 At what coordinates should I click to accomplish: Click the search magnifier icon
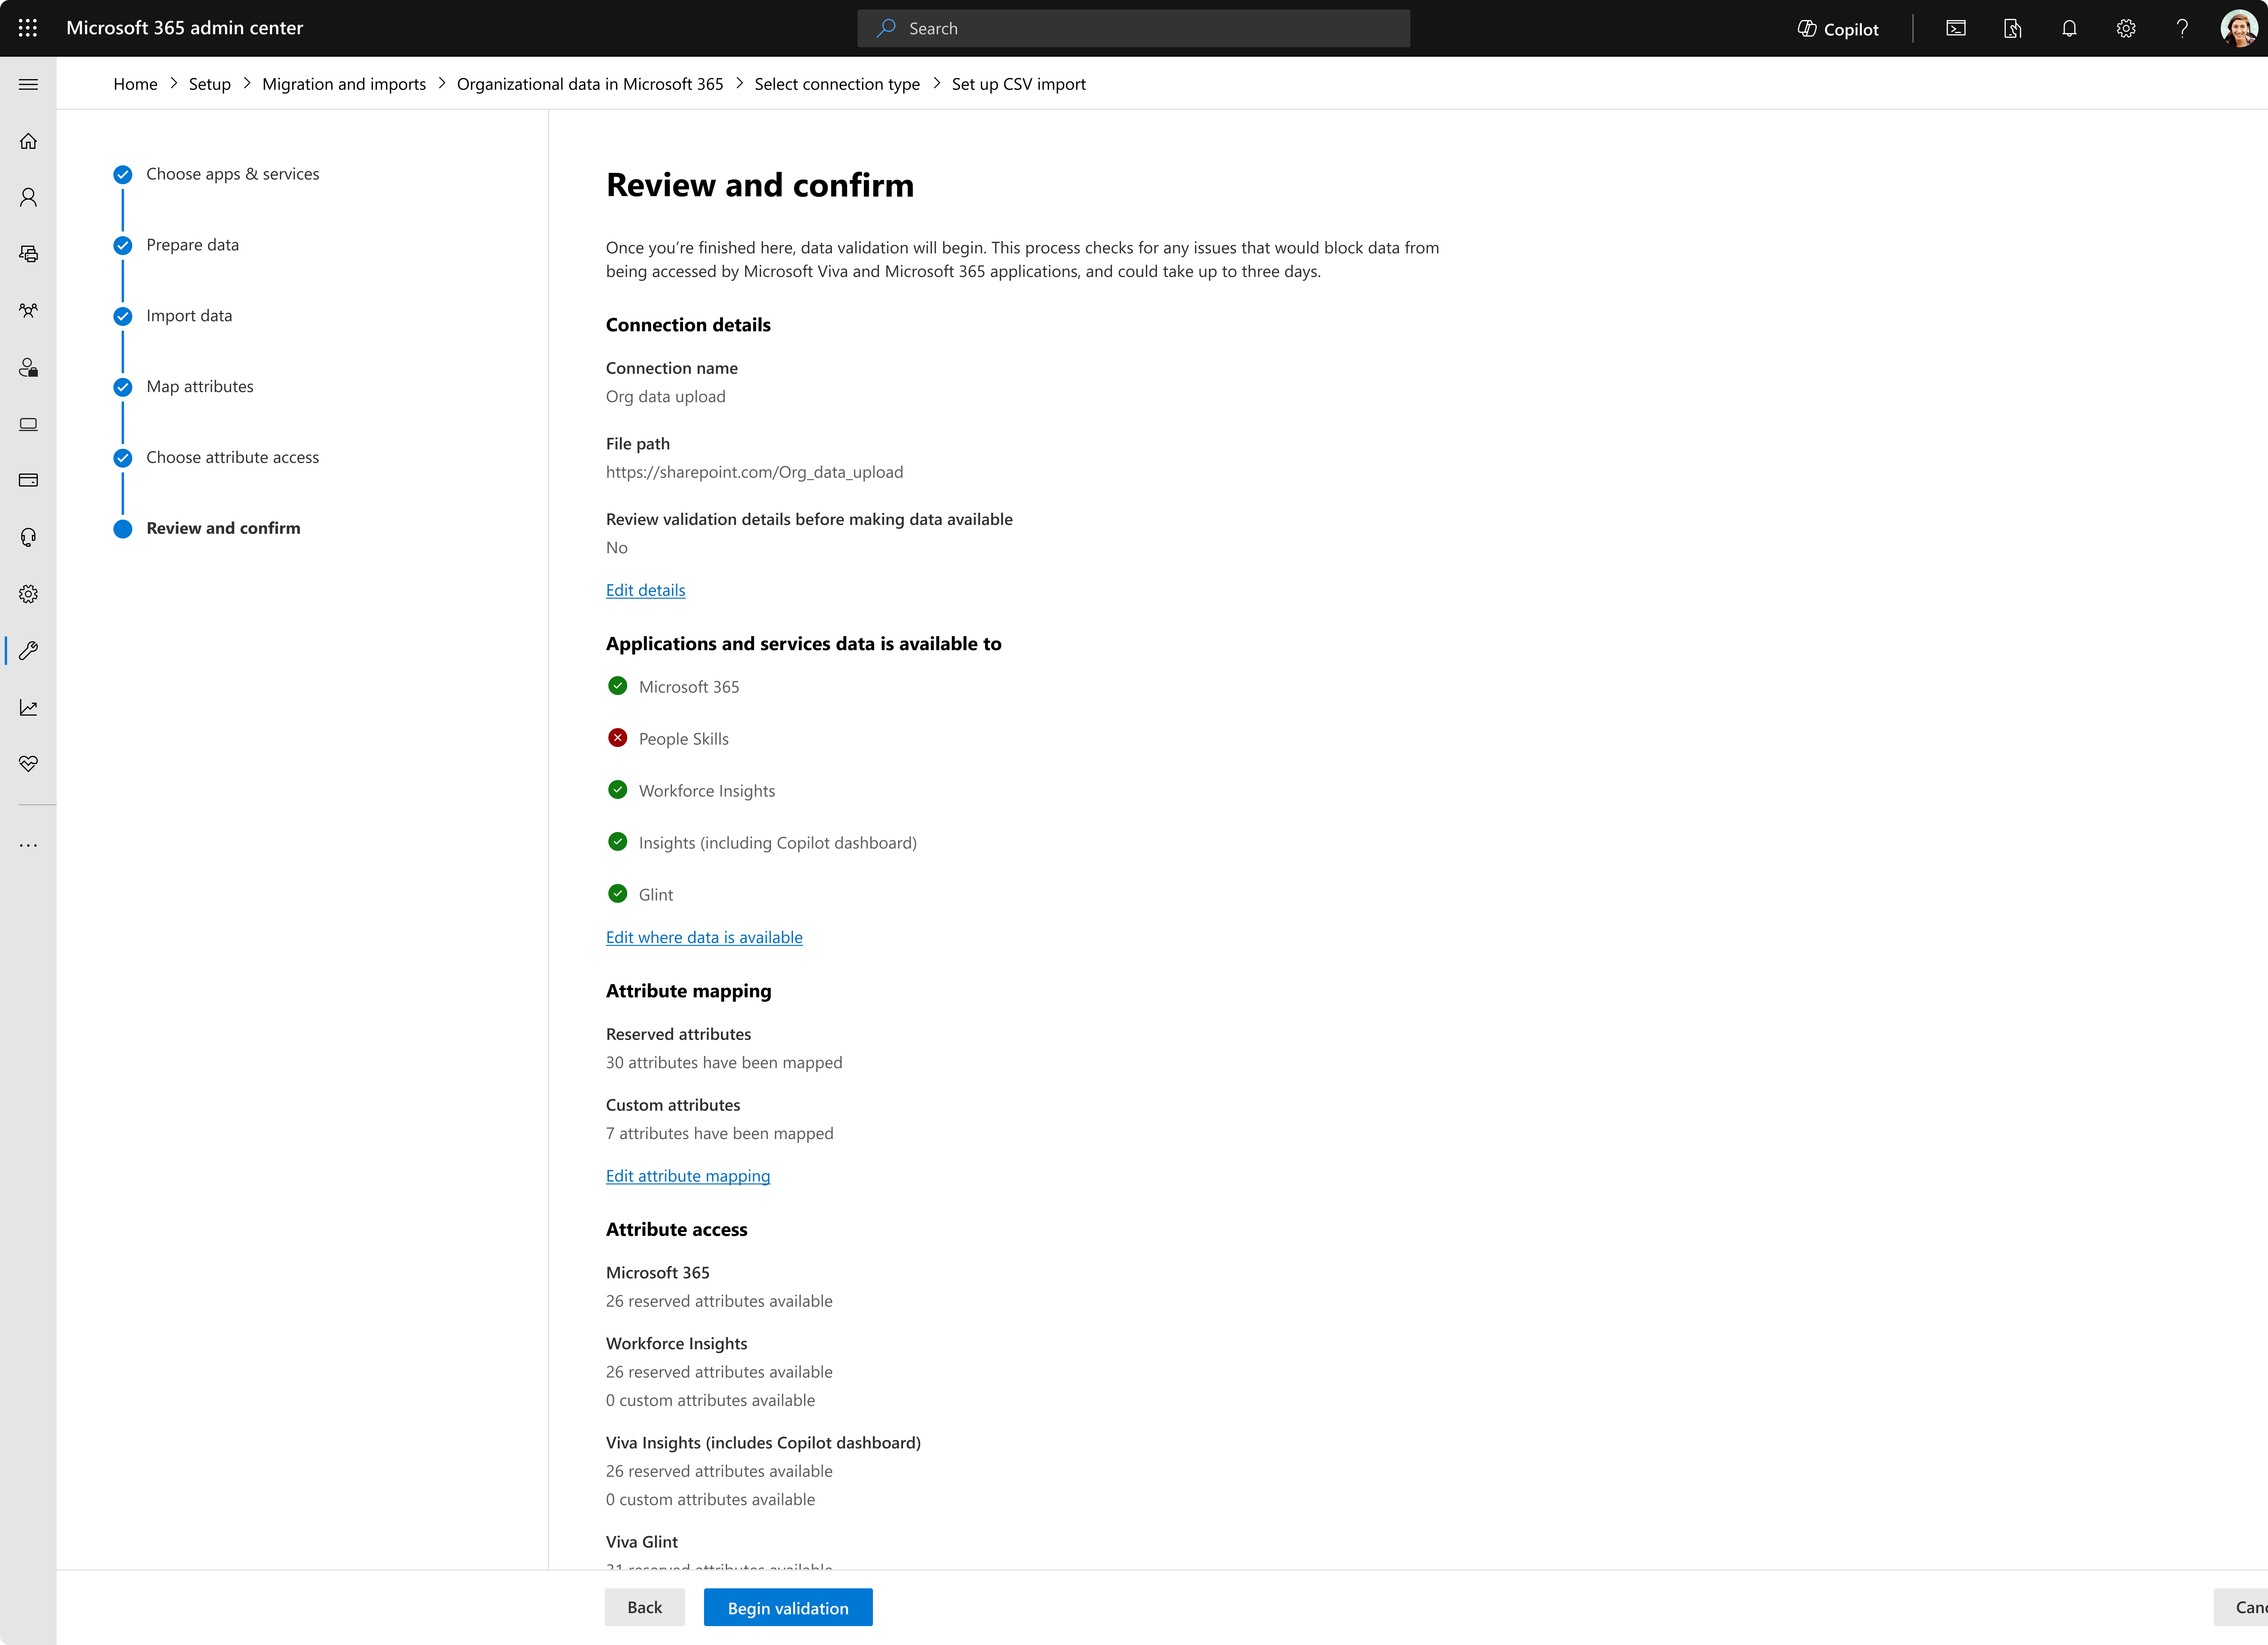[886, 28]
